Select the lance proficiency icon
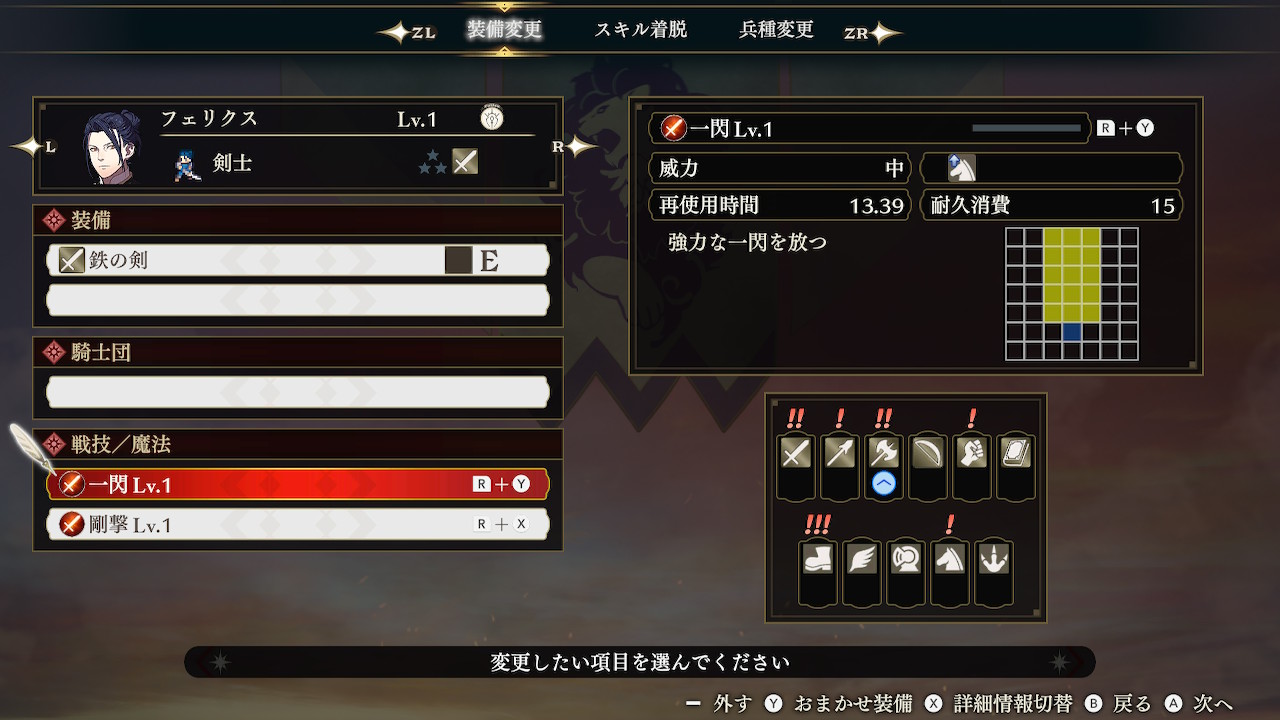This screenshot has height=720, width=1280. (840, 454)
